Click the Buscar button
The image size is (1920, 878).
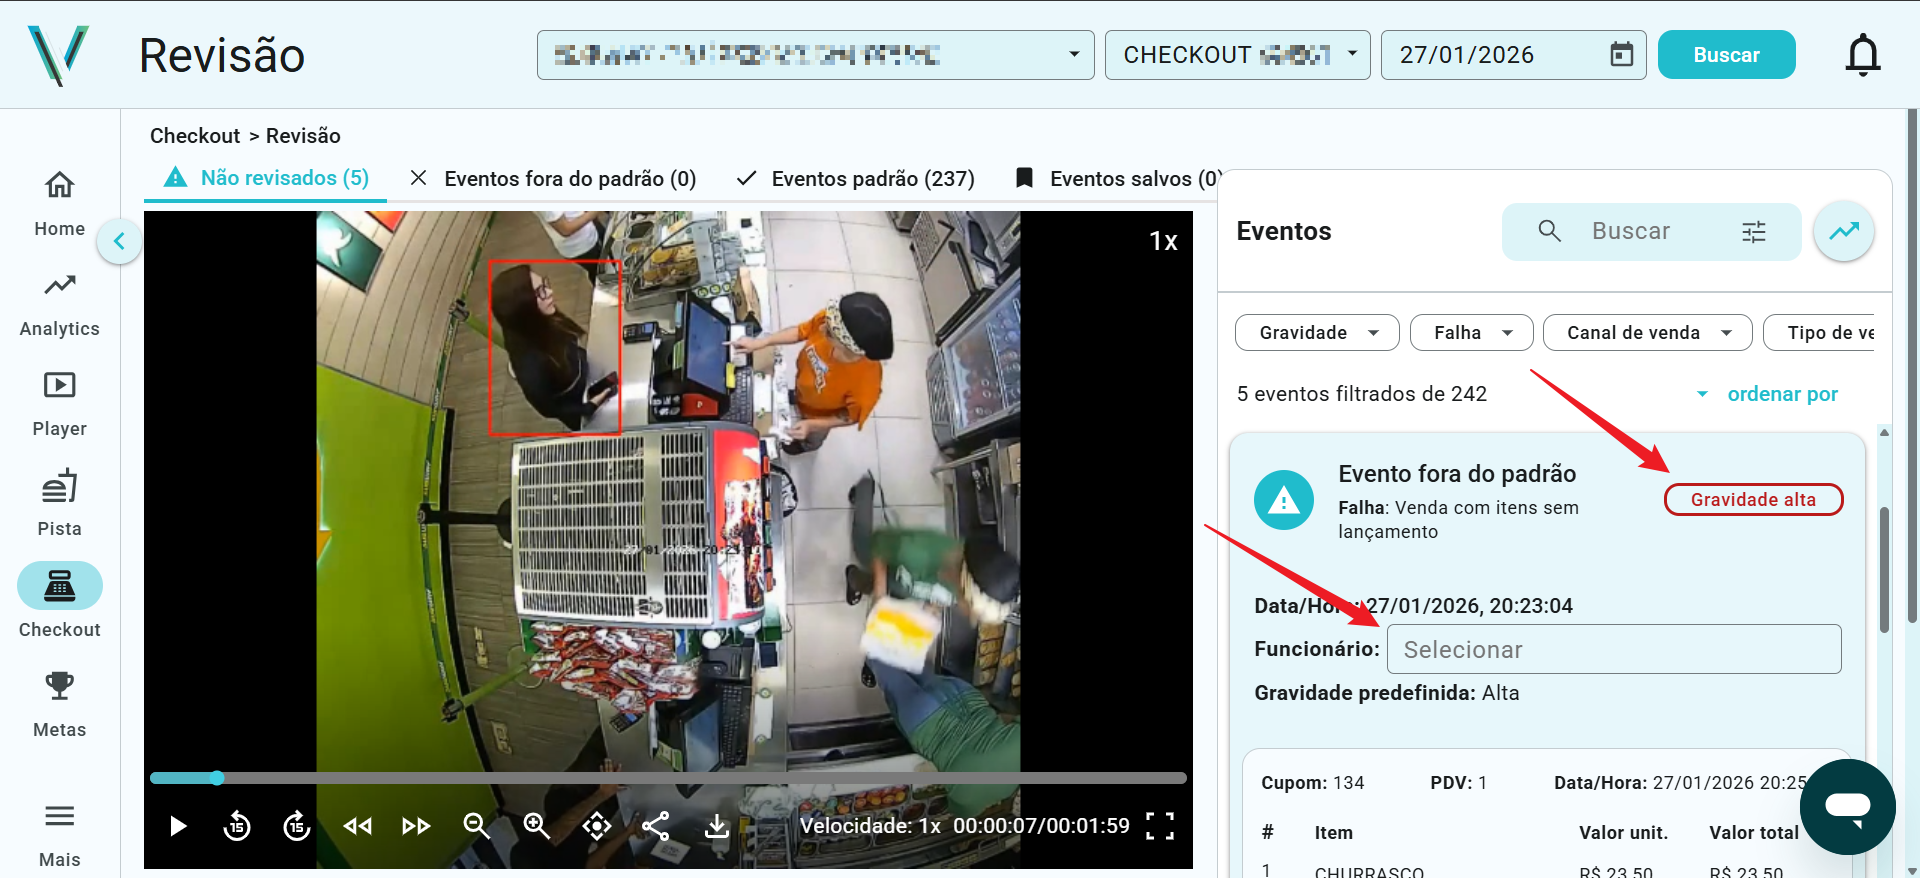click(x=1726, y=55)
